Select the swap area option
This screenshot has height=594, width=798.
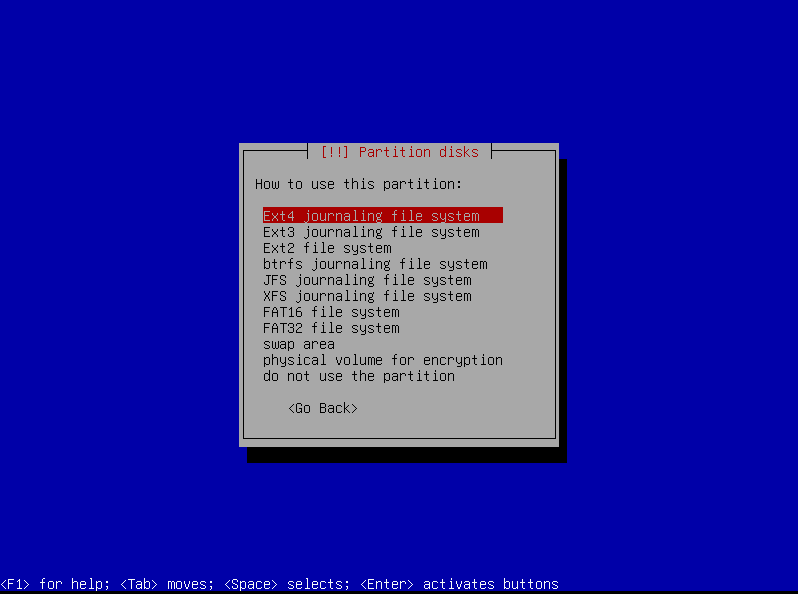(299, 344)
